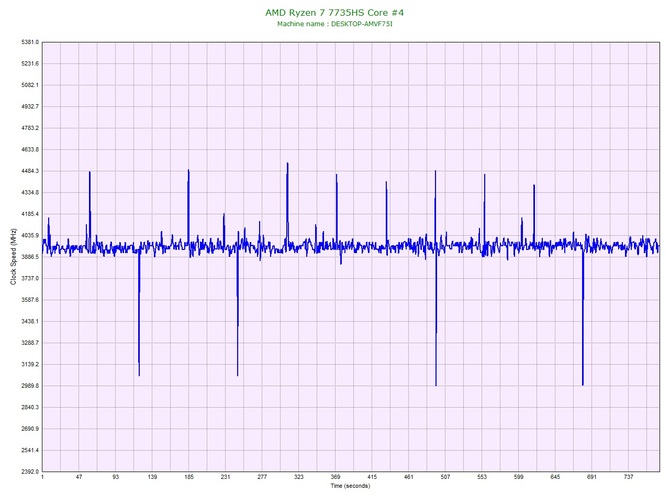Click the downward dip near 247 seconds
670x503 pixels.
coord(238,312)
